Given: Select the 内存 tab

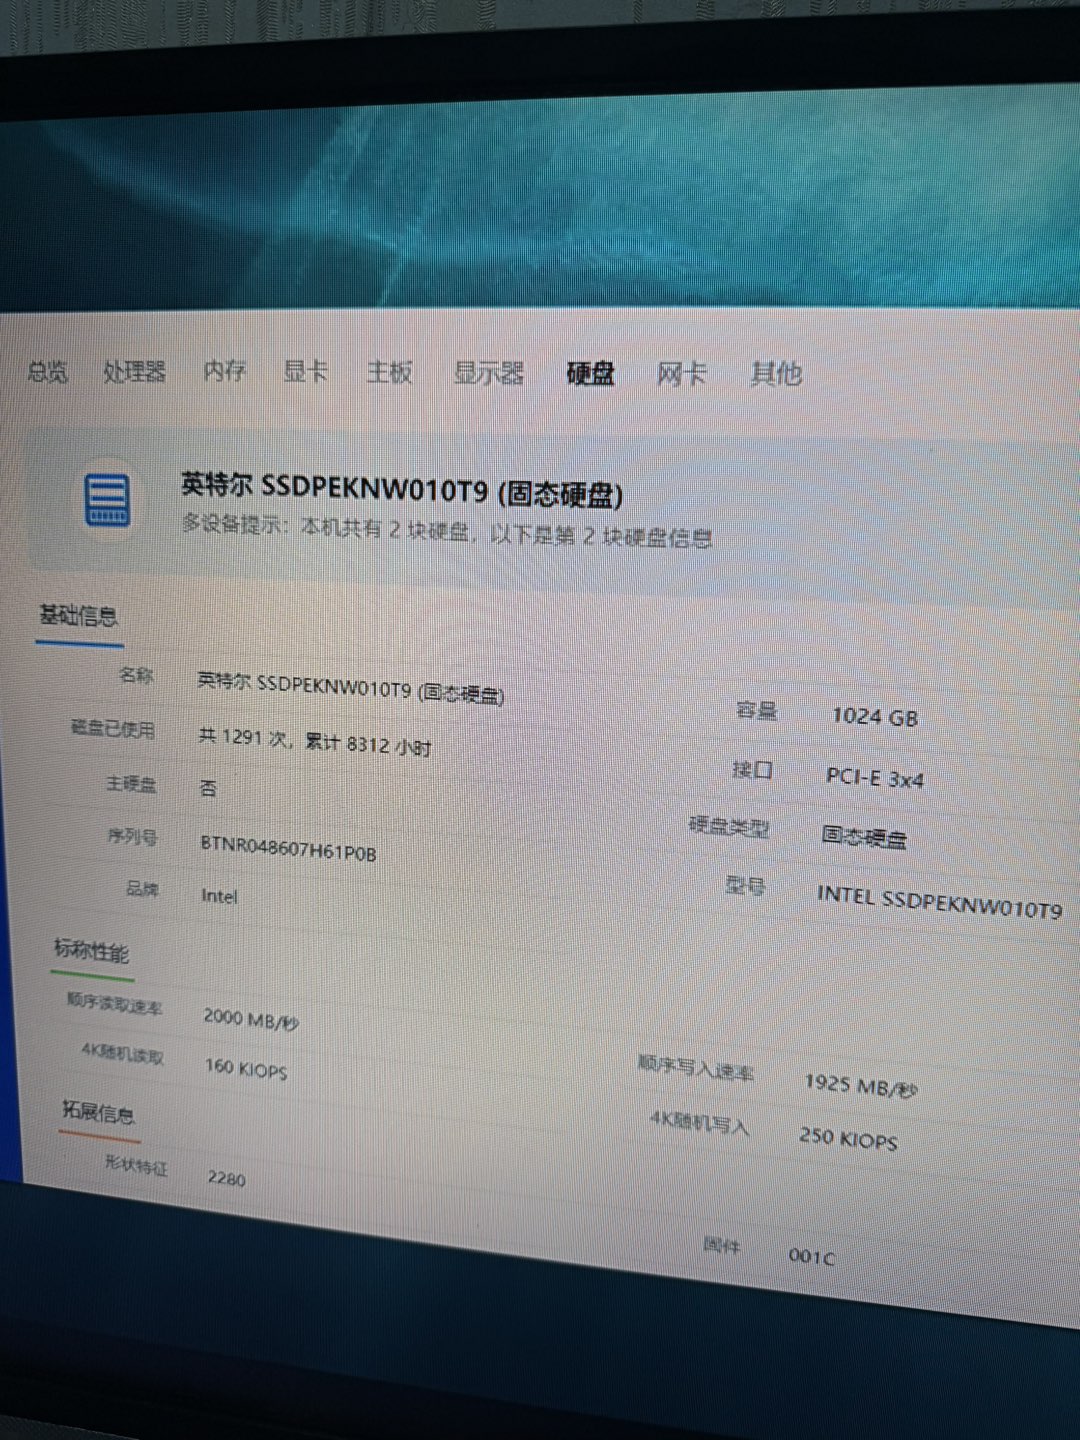Looking at the screenshot, I should tap(224, 371).
